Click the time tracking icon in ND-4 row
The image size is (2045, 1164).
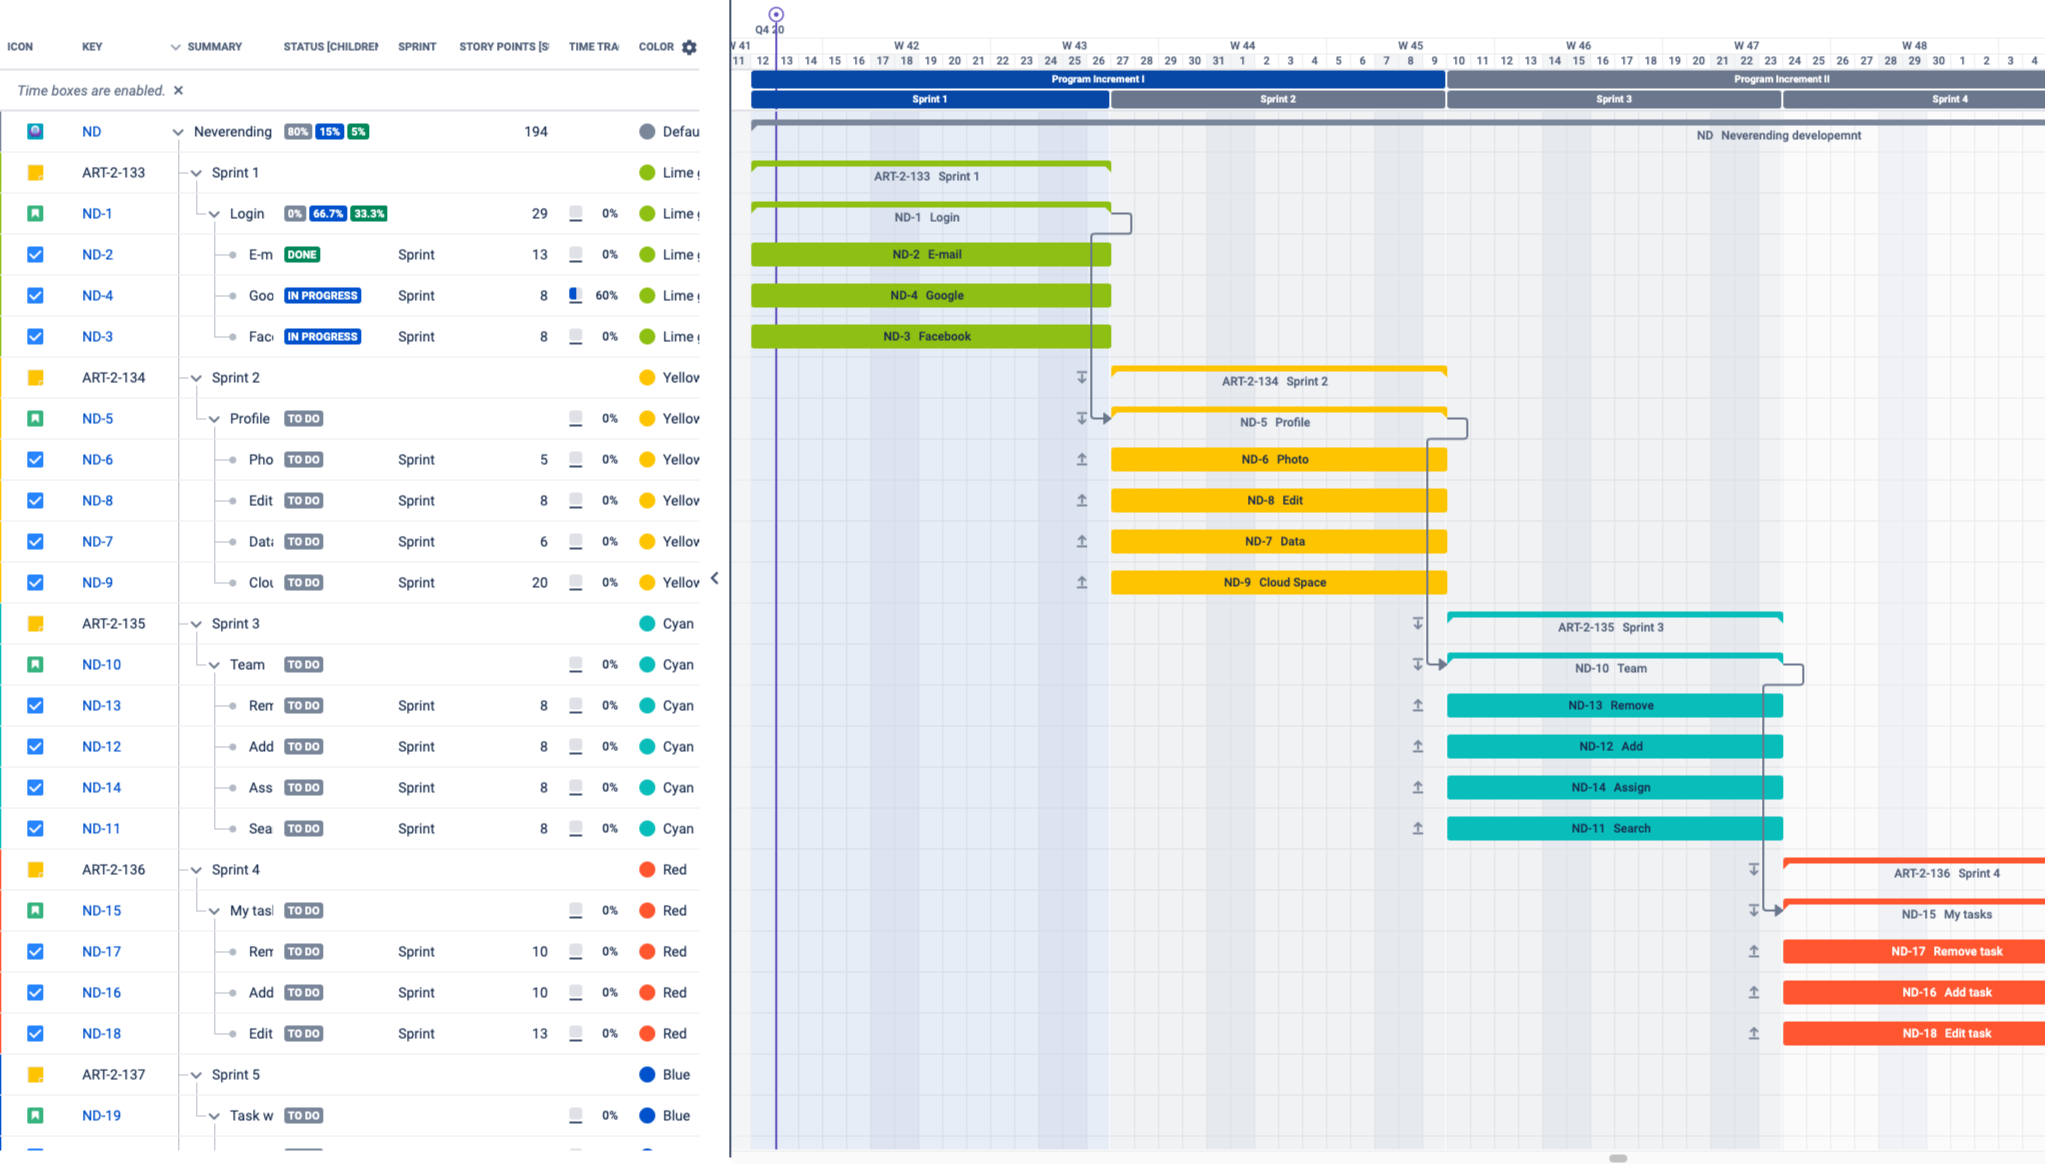pyautogui.click(x=575, y=295)
